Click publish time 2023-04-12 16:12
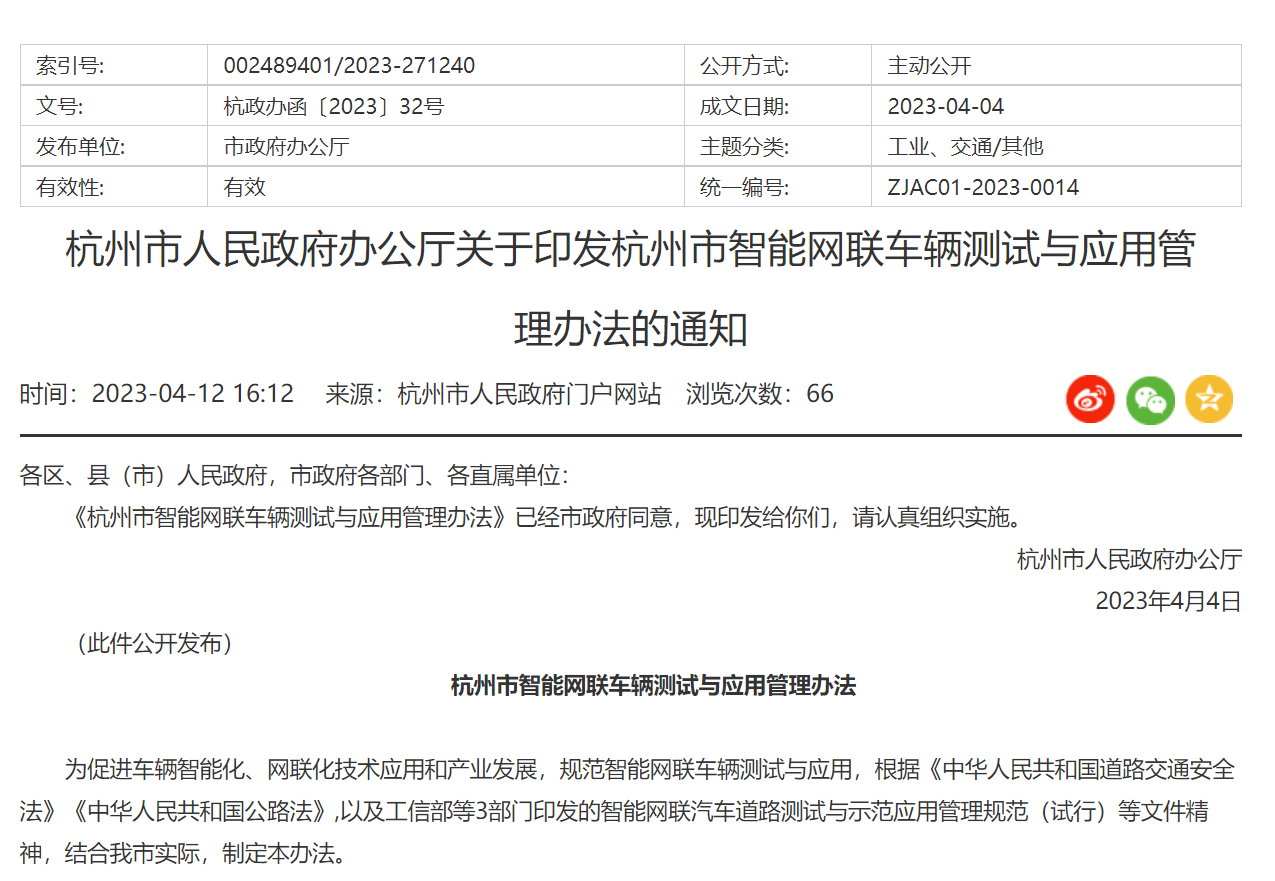This screenshot has height=881, width=1275. click(x=193, y=394)
